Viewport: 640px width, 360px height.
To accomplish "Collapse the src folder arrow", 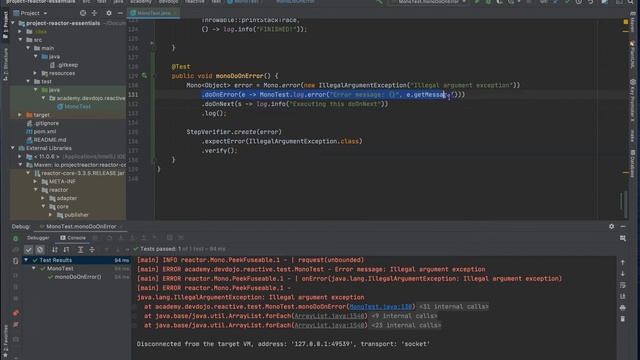I will click(x=20, y=40).
